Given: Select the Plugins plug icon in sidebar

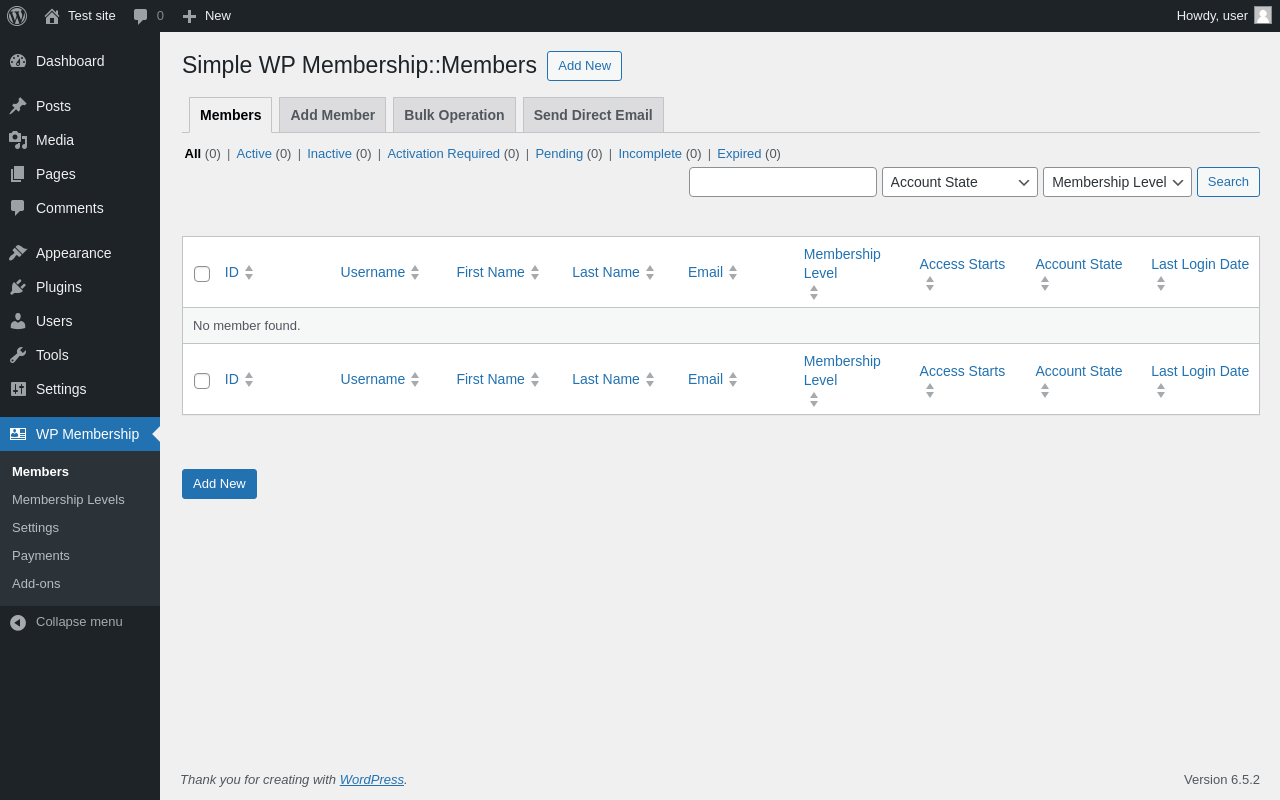Looking at the screenshot, I should coord(18,287).
